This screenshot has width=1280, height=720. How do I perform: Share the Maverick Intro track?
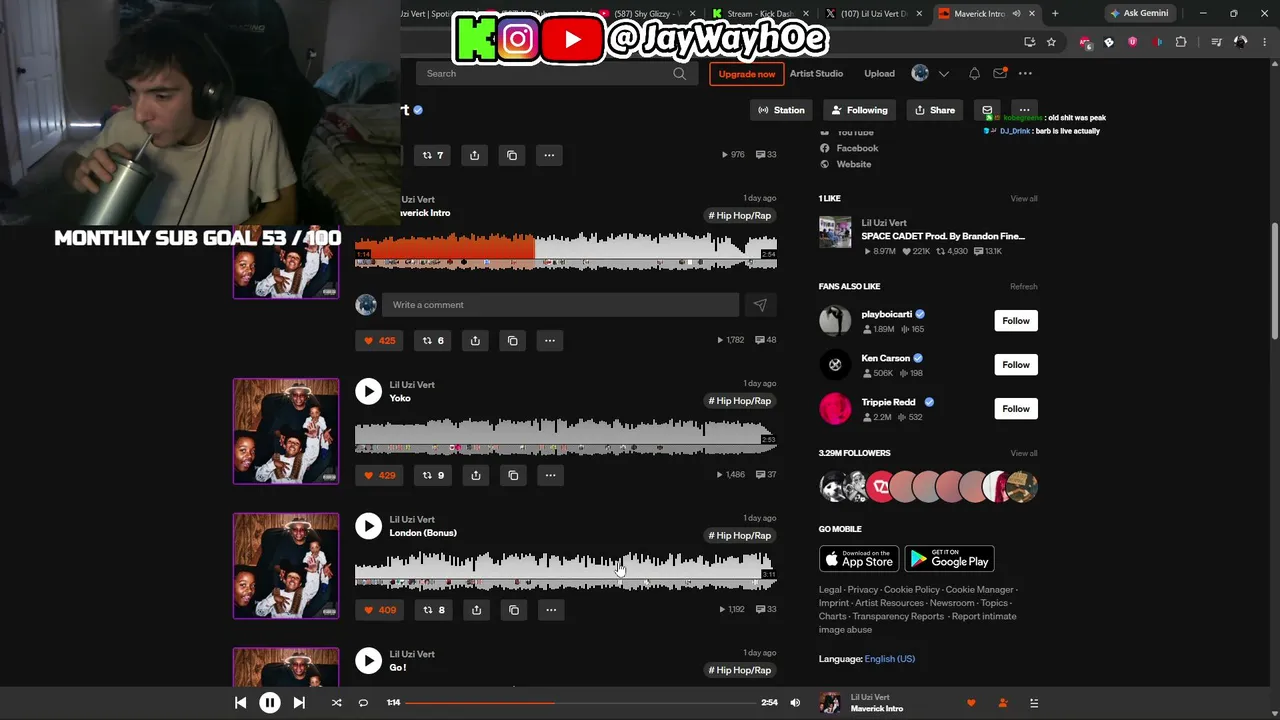tap(475, 340)
